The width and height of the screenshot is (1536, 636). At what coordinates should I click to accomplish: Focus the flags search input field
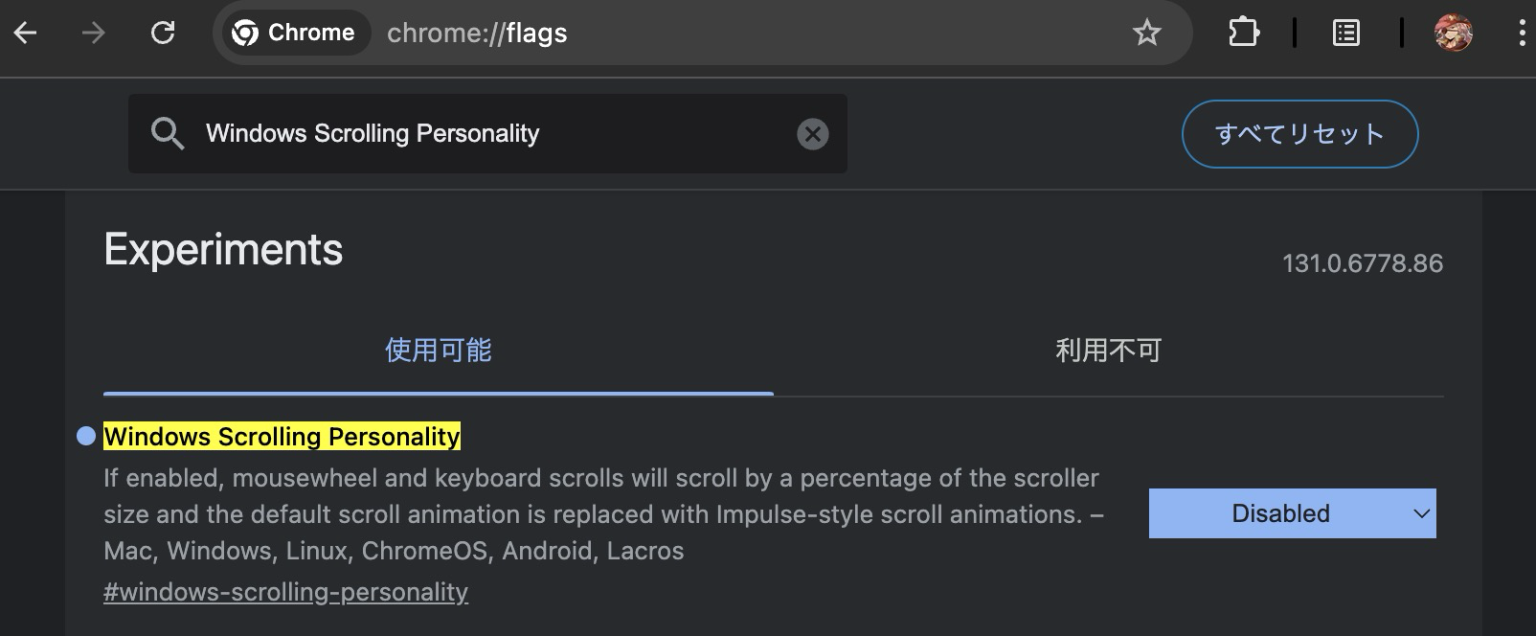click(x=490, y=134)
